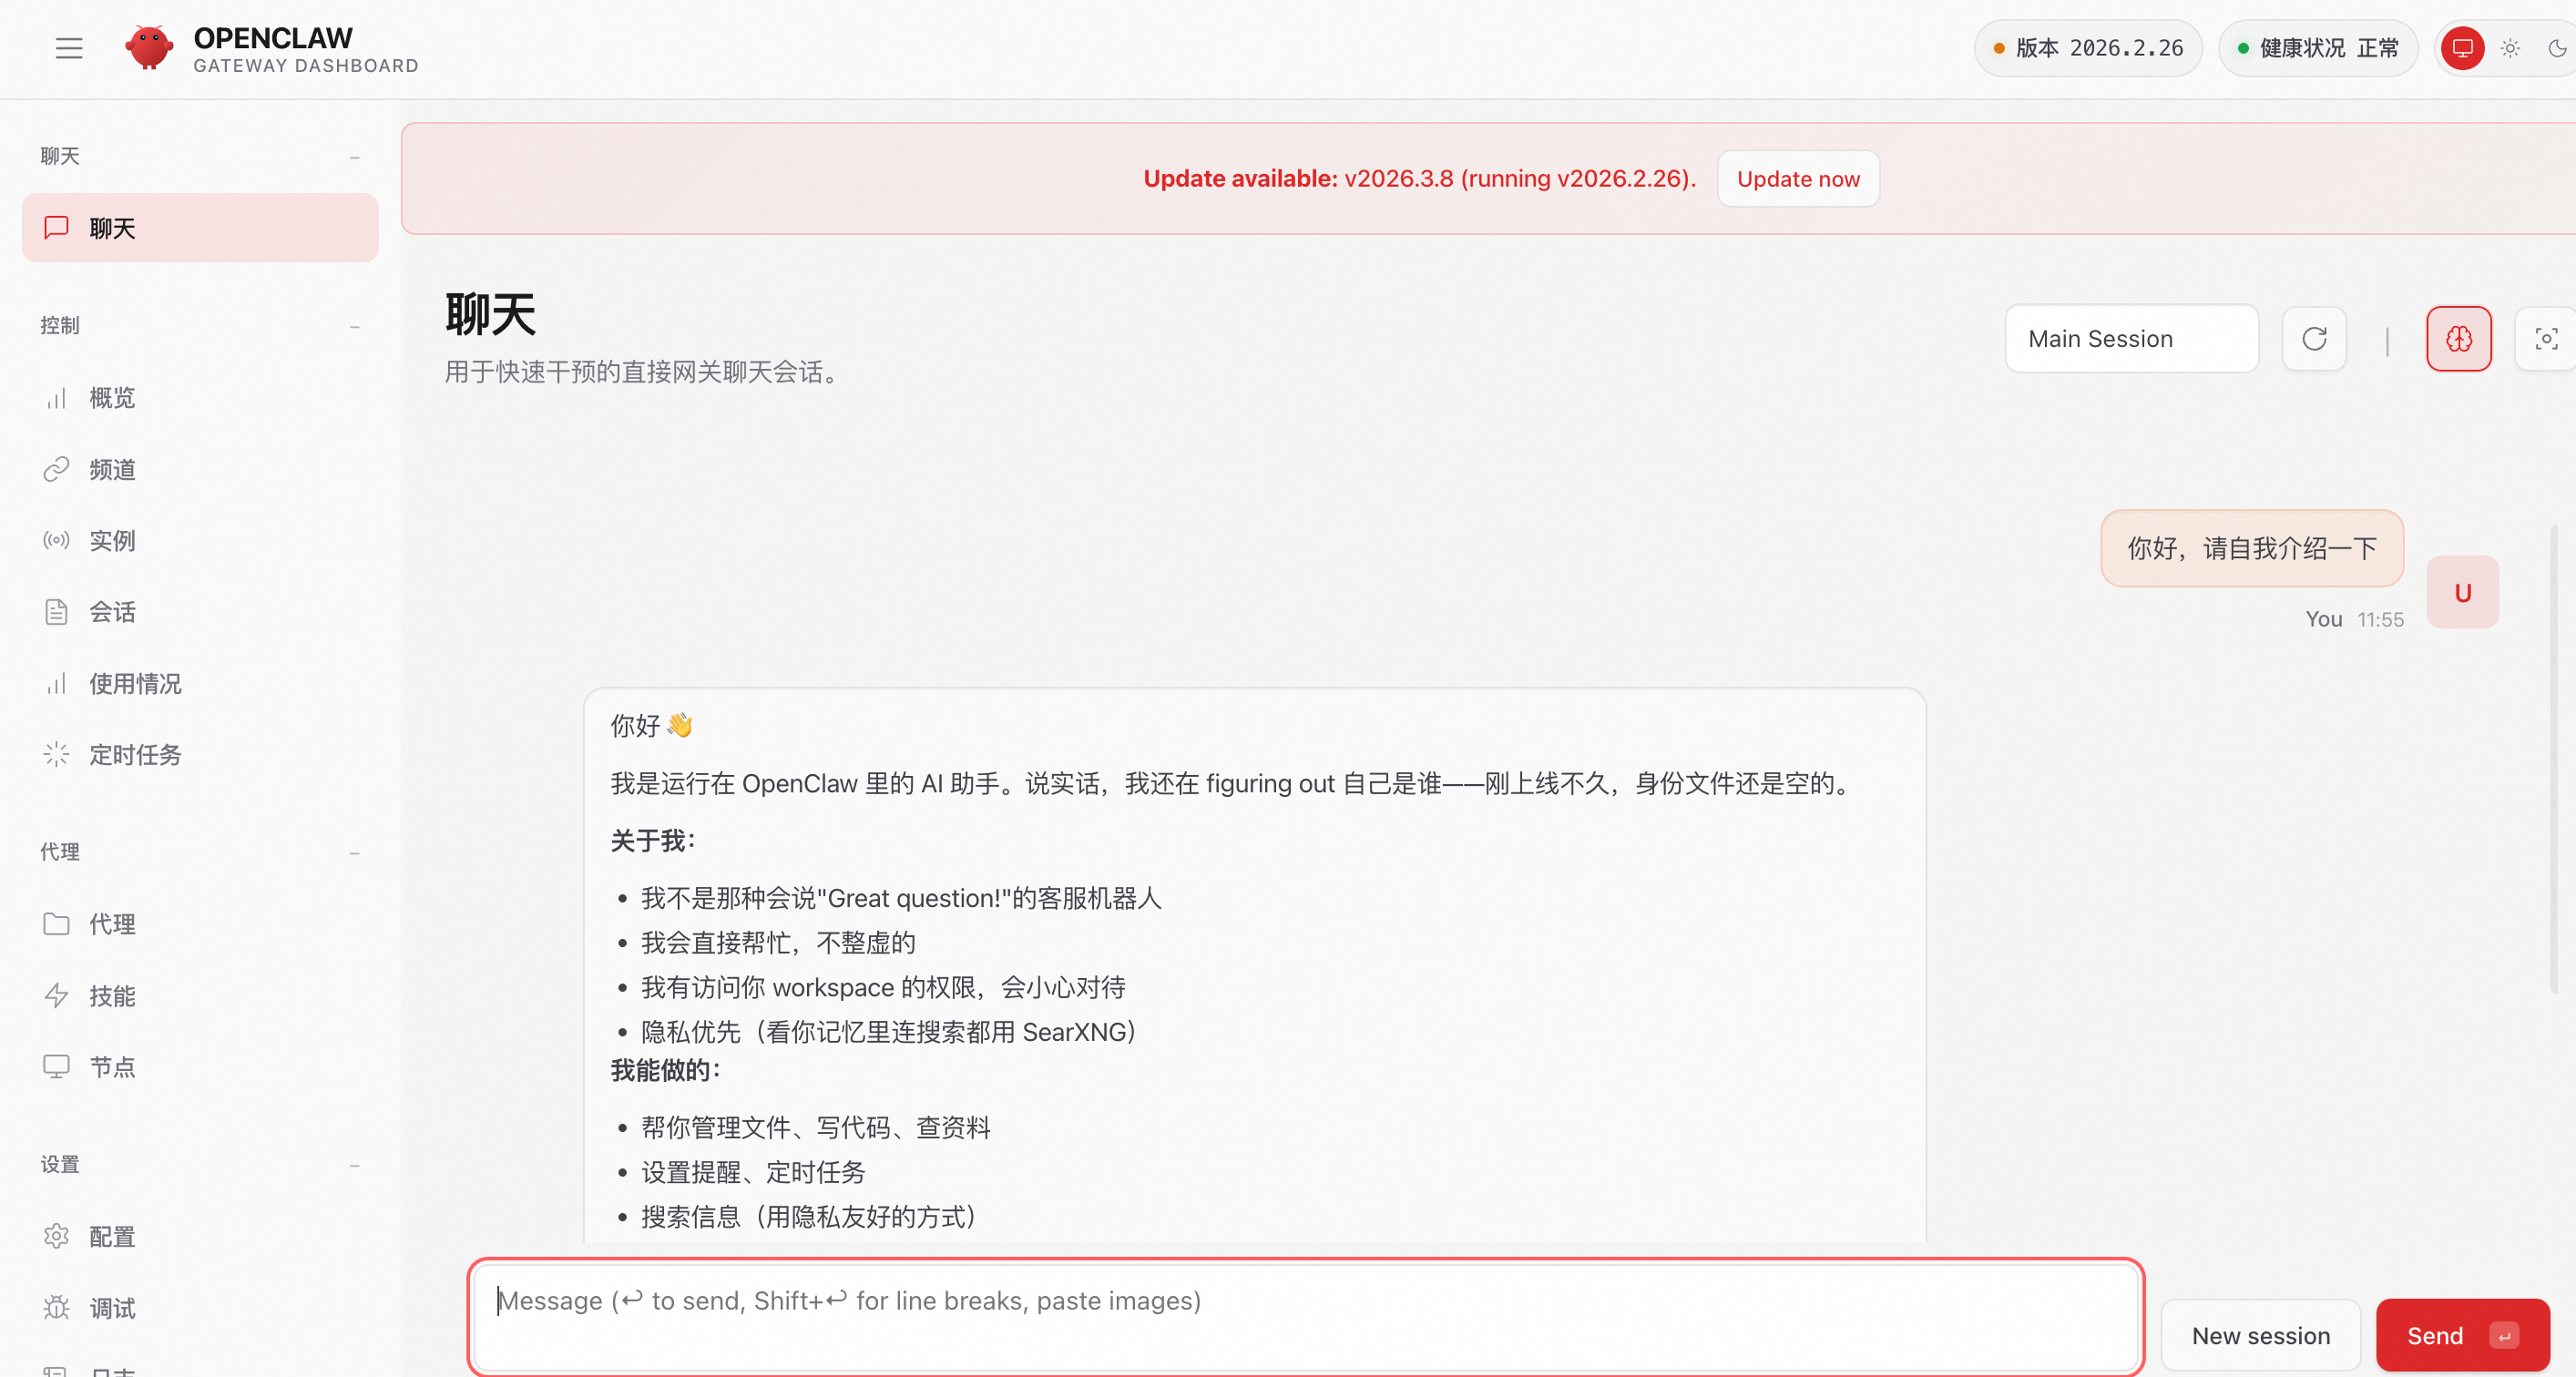Open the Main Session dropdown
This screenshot has width=2576, height=1377.
(x=2131, y=339)
